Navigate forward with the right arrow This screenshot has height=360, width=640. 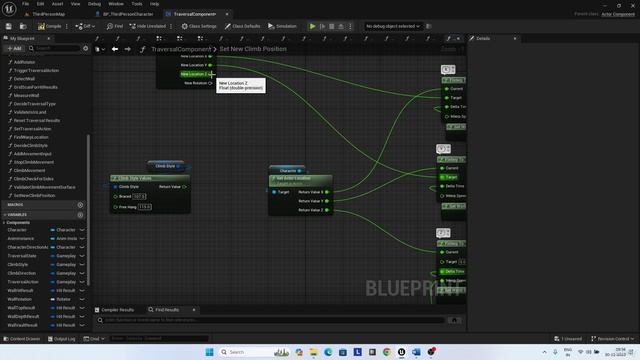[x=127, y=49]
